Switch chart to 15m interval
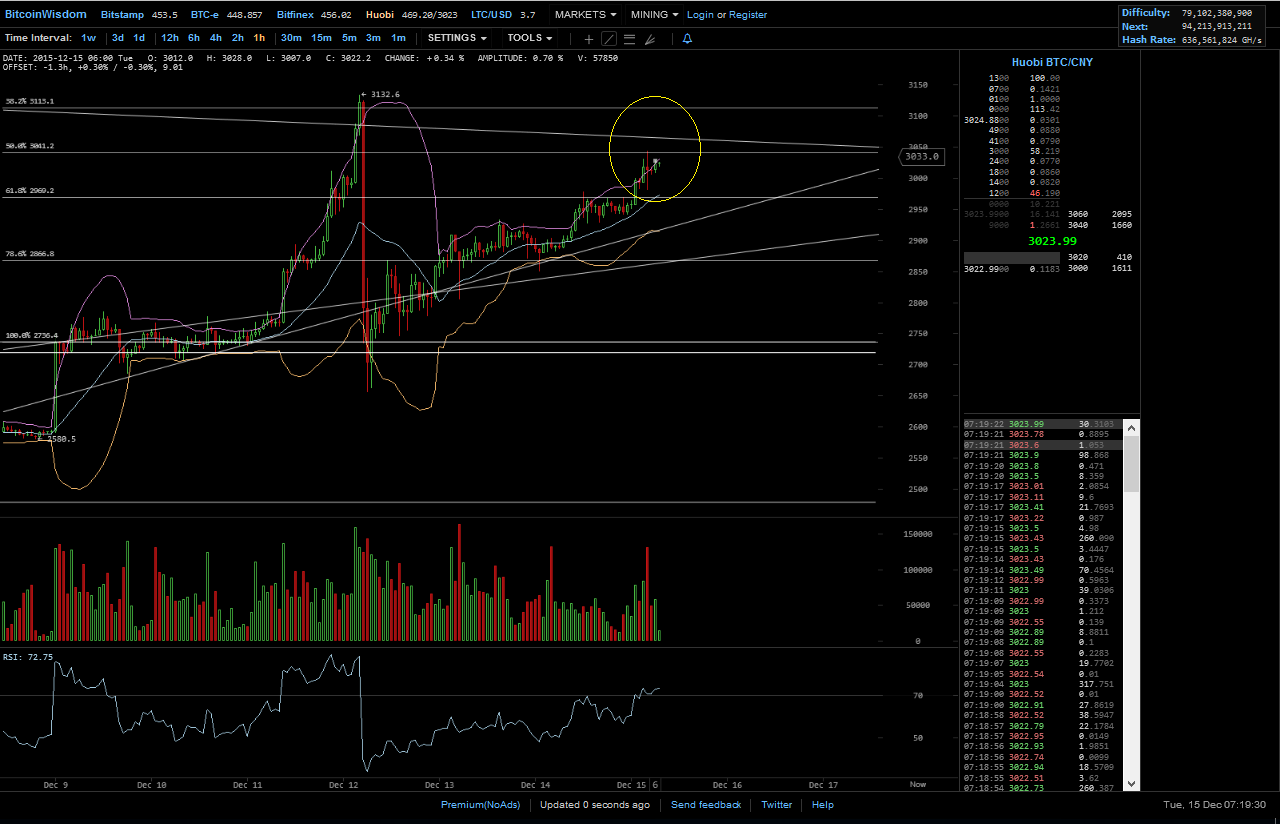 point(321,38)
